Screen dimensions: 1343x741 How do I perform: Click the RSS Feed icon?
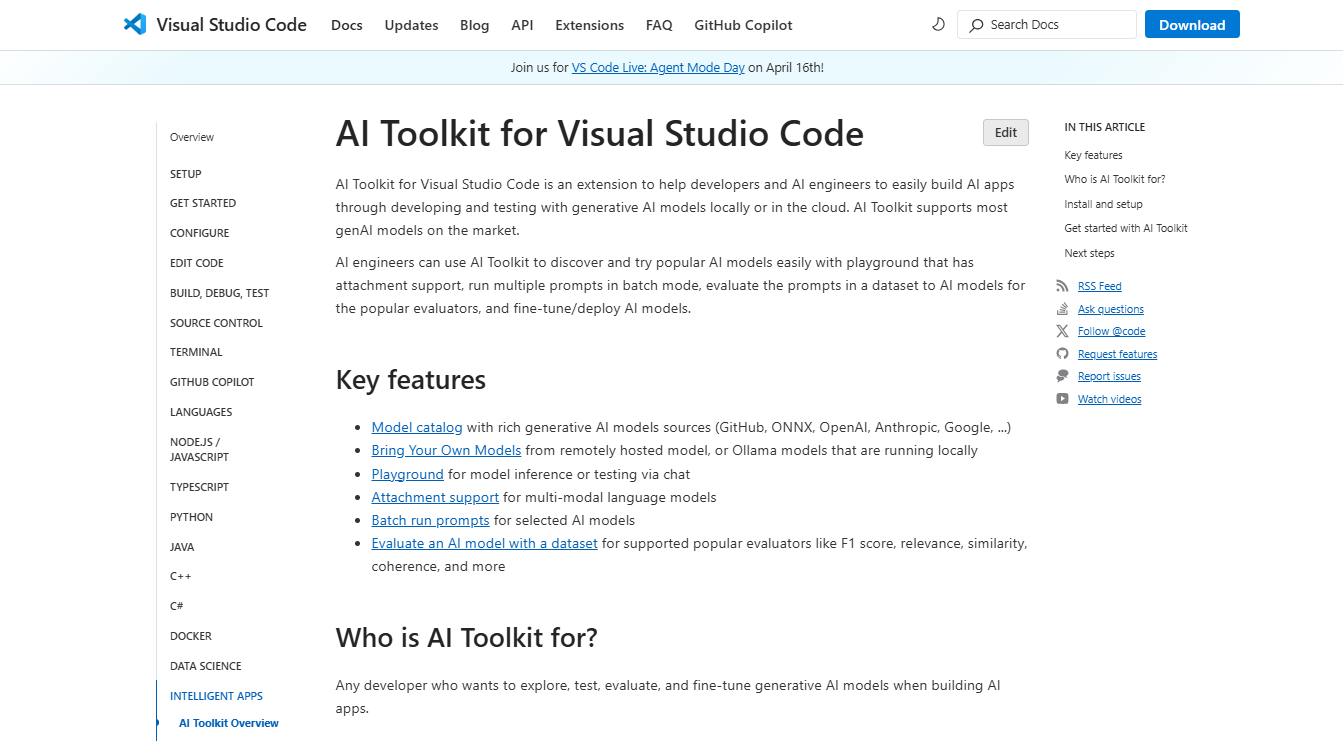pos(1062,286)
